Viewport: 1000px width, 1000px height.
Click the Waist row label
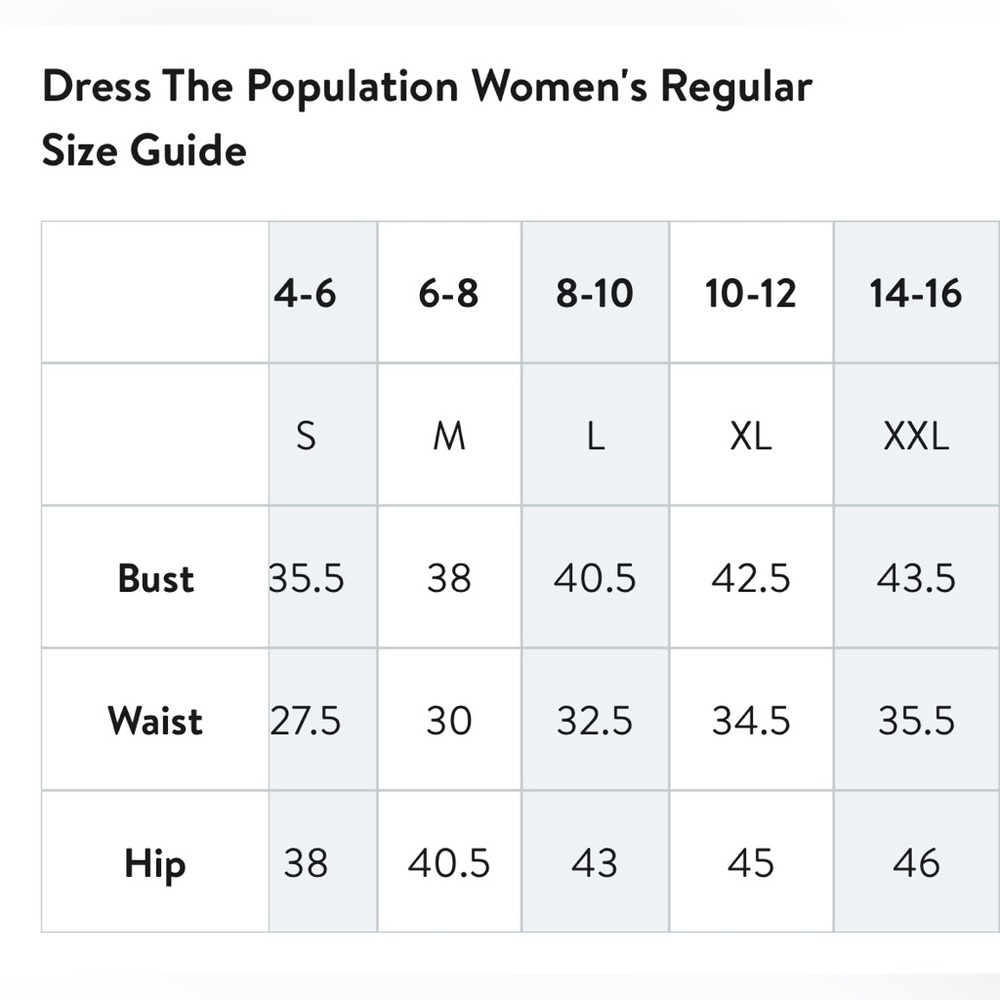tap(156, 720)
